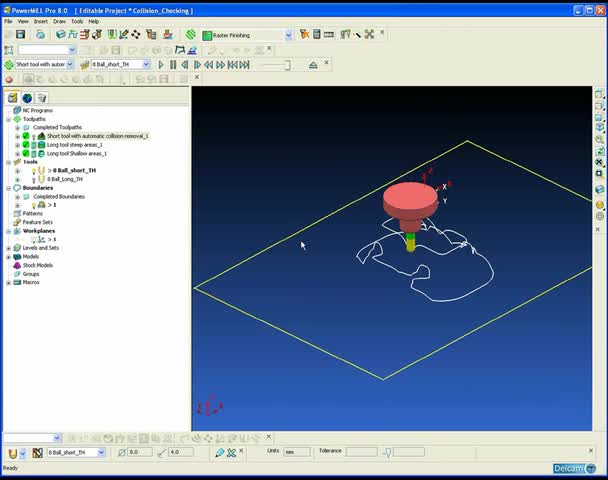Open the Insert menu
608x480 pixels.
coord(41,21)
